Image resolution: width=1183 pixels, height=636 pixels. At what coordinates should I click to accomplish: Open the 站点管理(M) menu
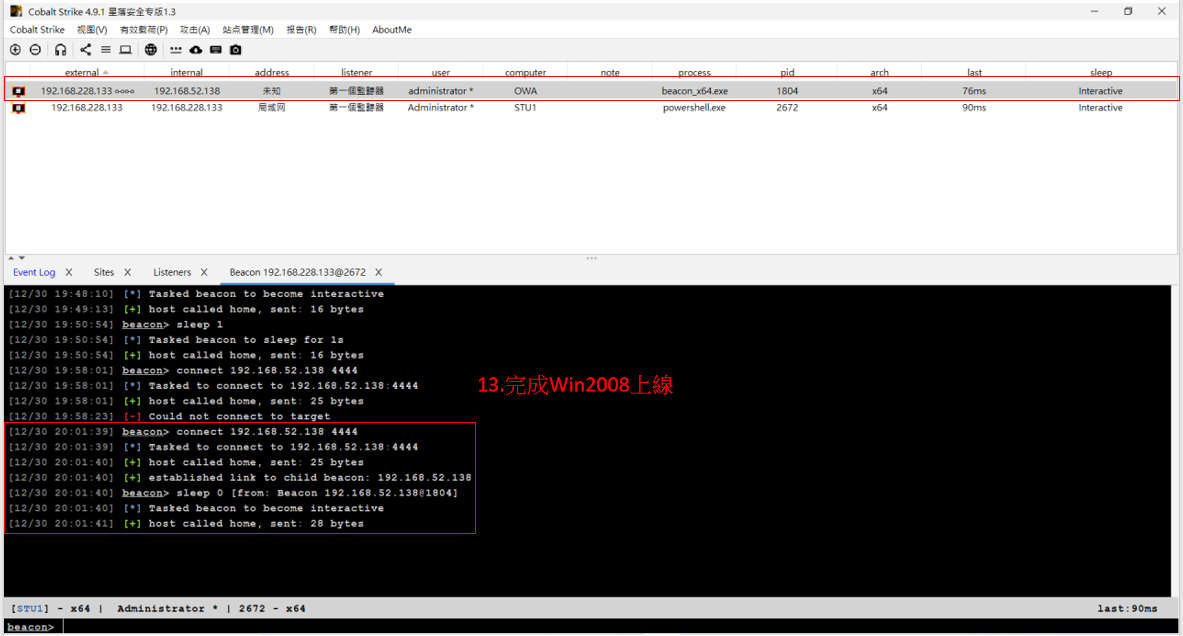pyautogui.click(x=247, y=29)
